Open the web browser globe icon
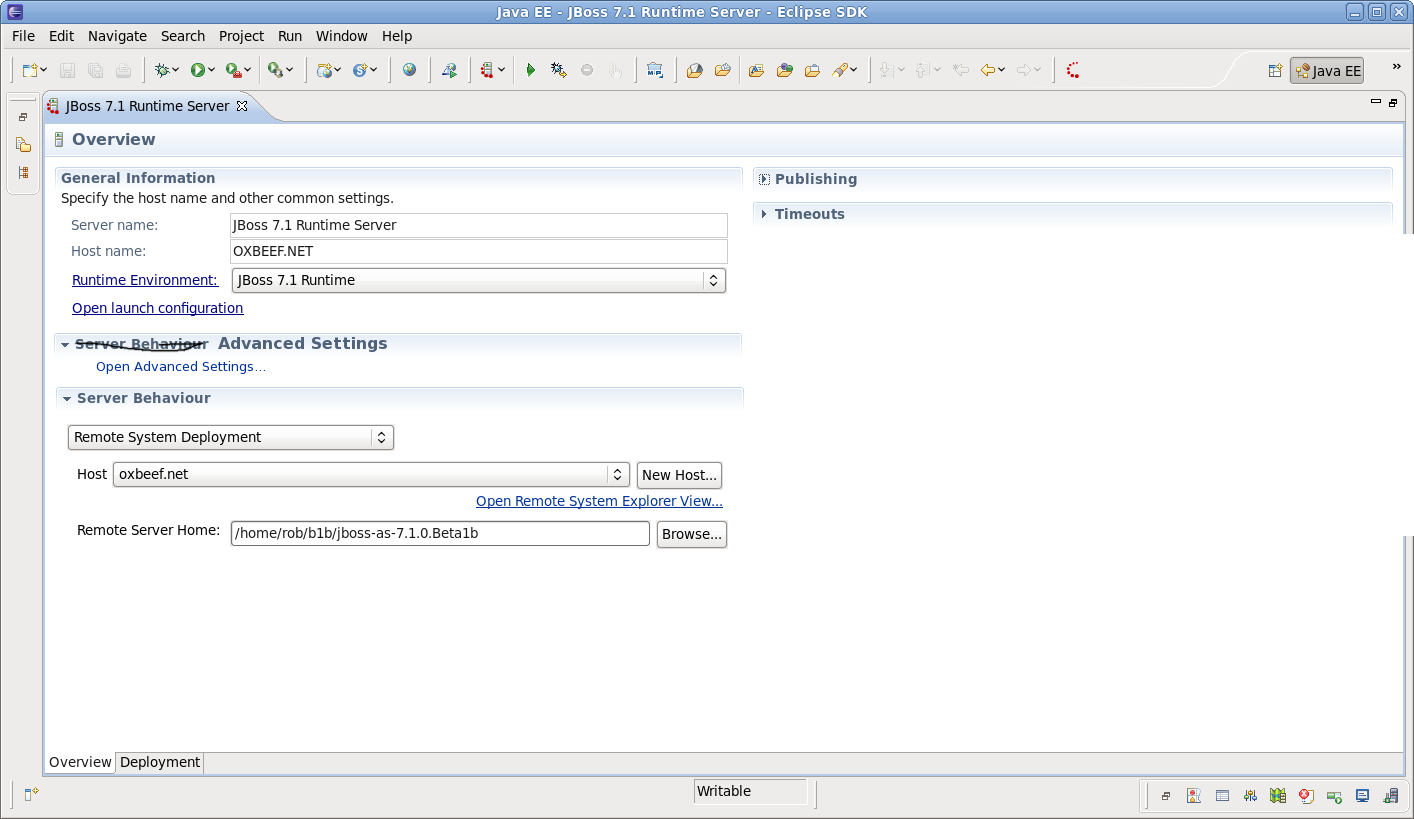The width and height of the screenshot is (1414, 819). (x=410, y=70)
